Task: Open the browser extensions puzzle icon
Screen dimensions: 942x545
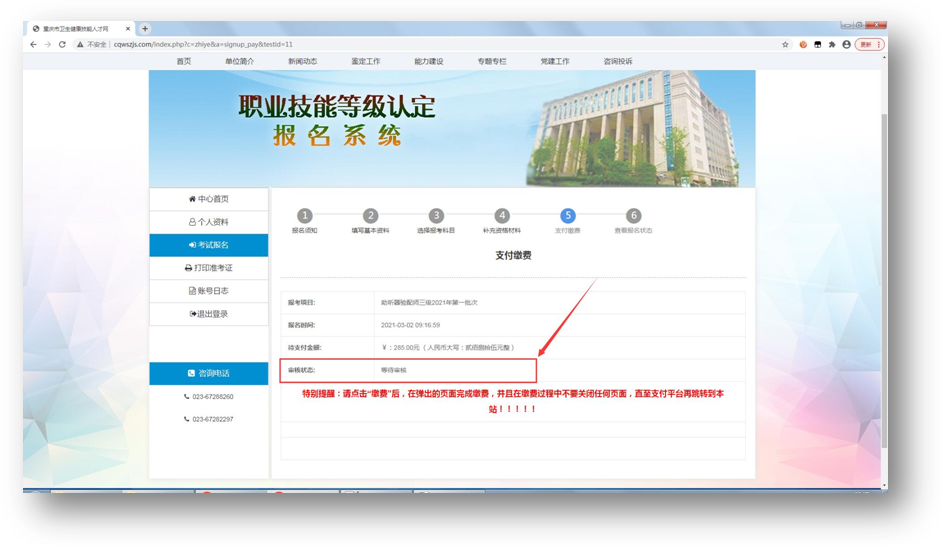Action: tap(832, 45)
